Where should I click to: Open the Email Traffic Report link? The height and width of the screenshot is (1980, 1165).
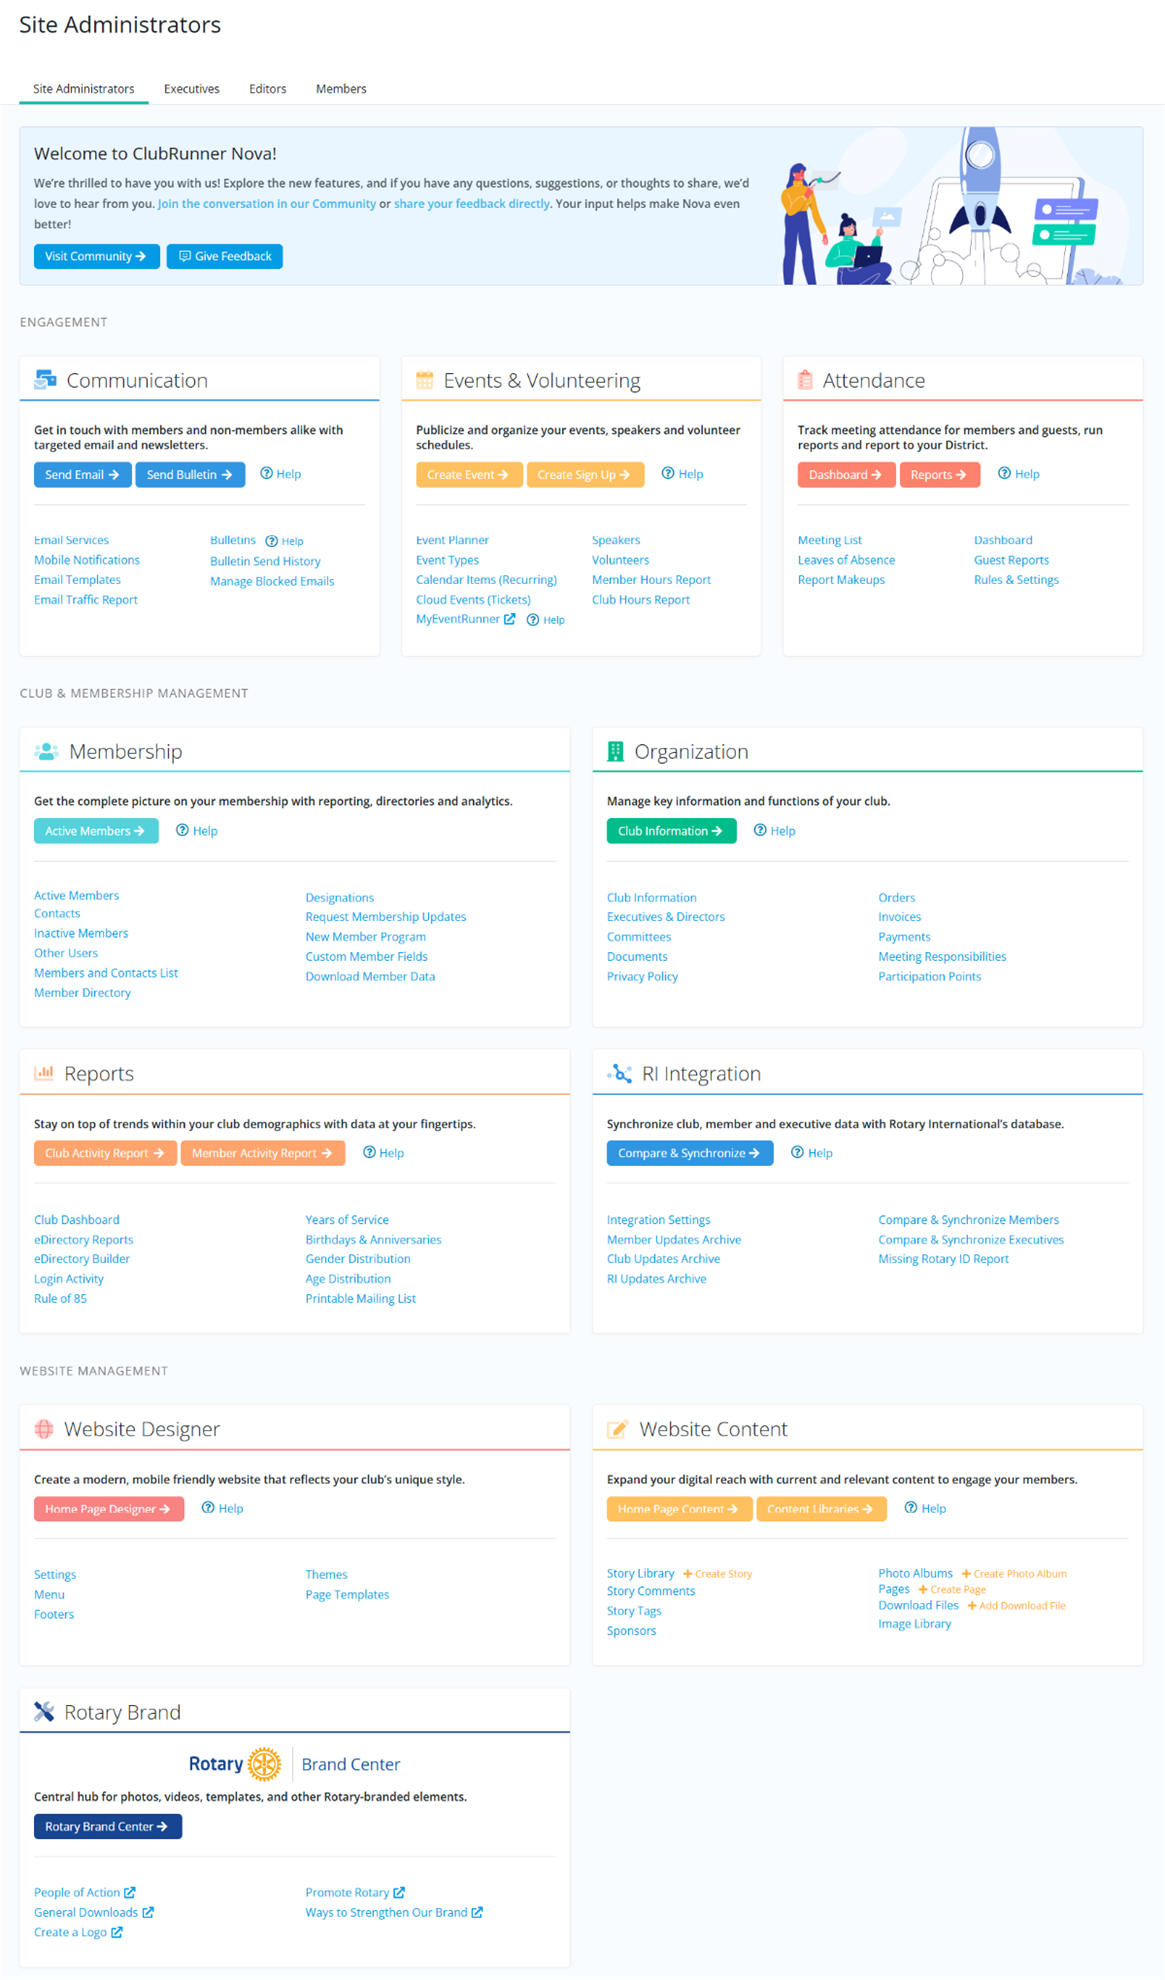(86, 600)
